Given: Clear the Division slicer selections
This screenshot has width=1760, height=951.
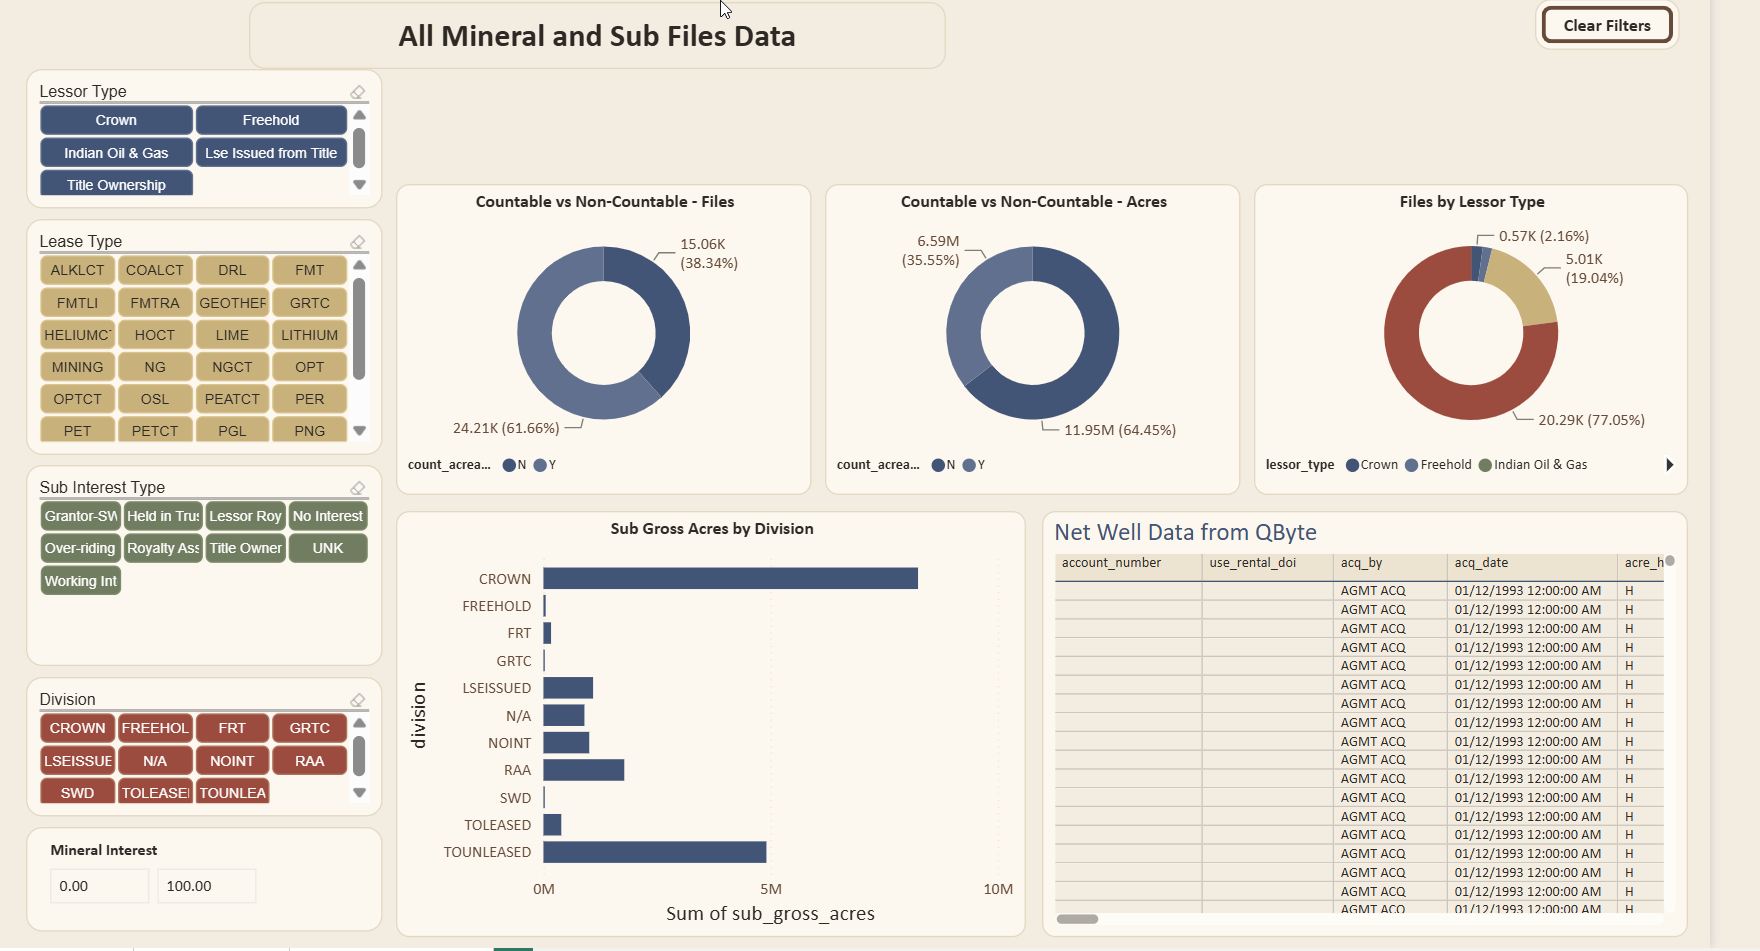Looking at the screenshot, I should coord(357,700).
